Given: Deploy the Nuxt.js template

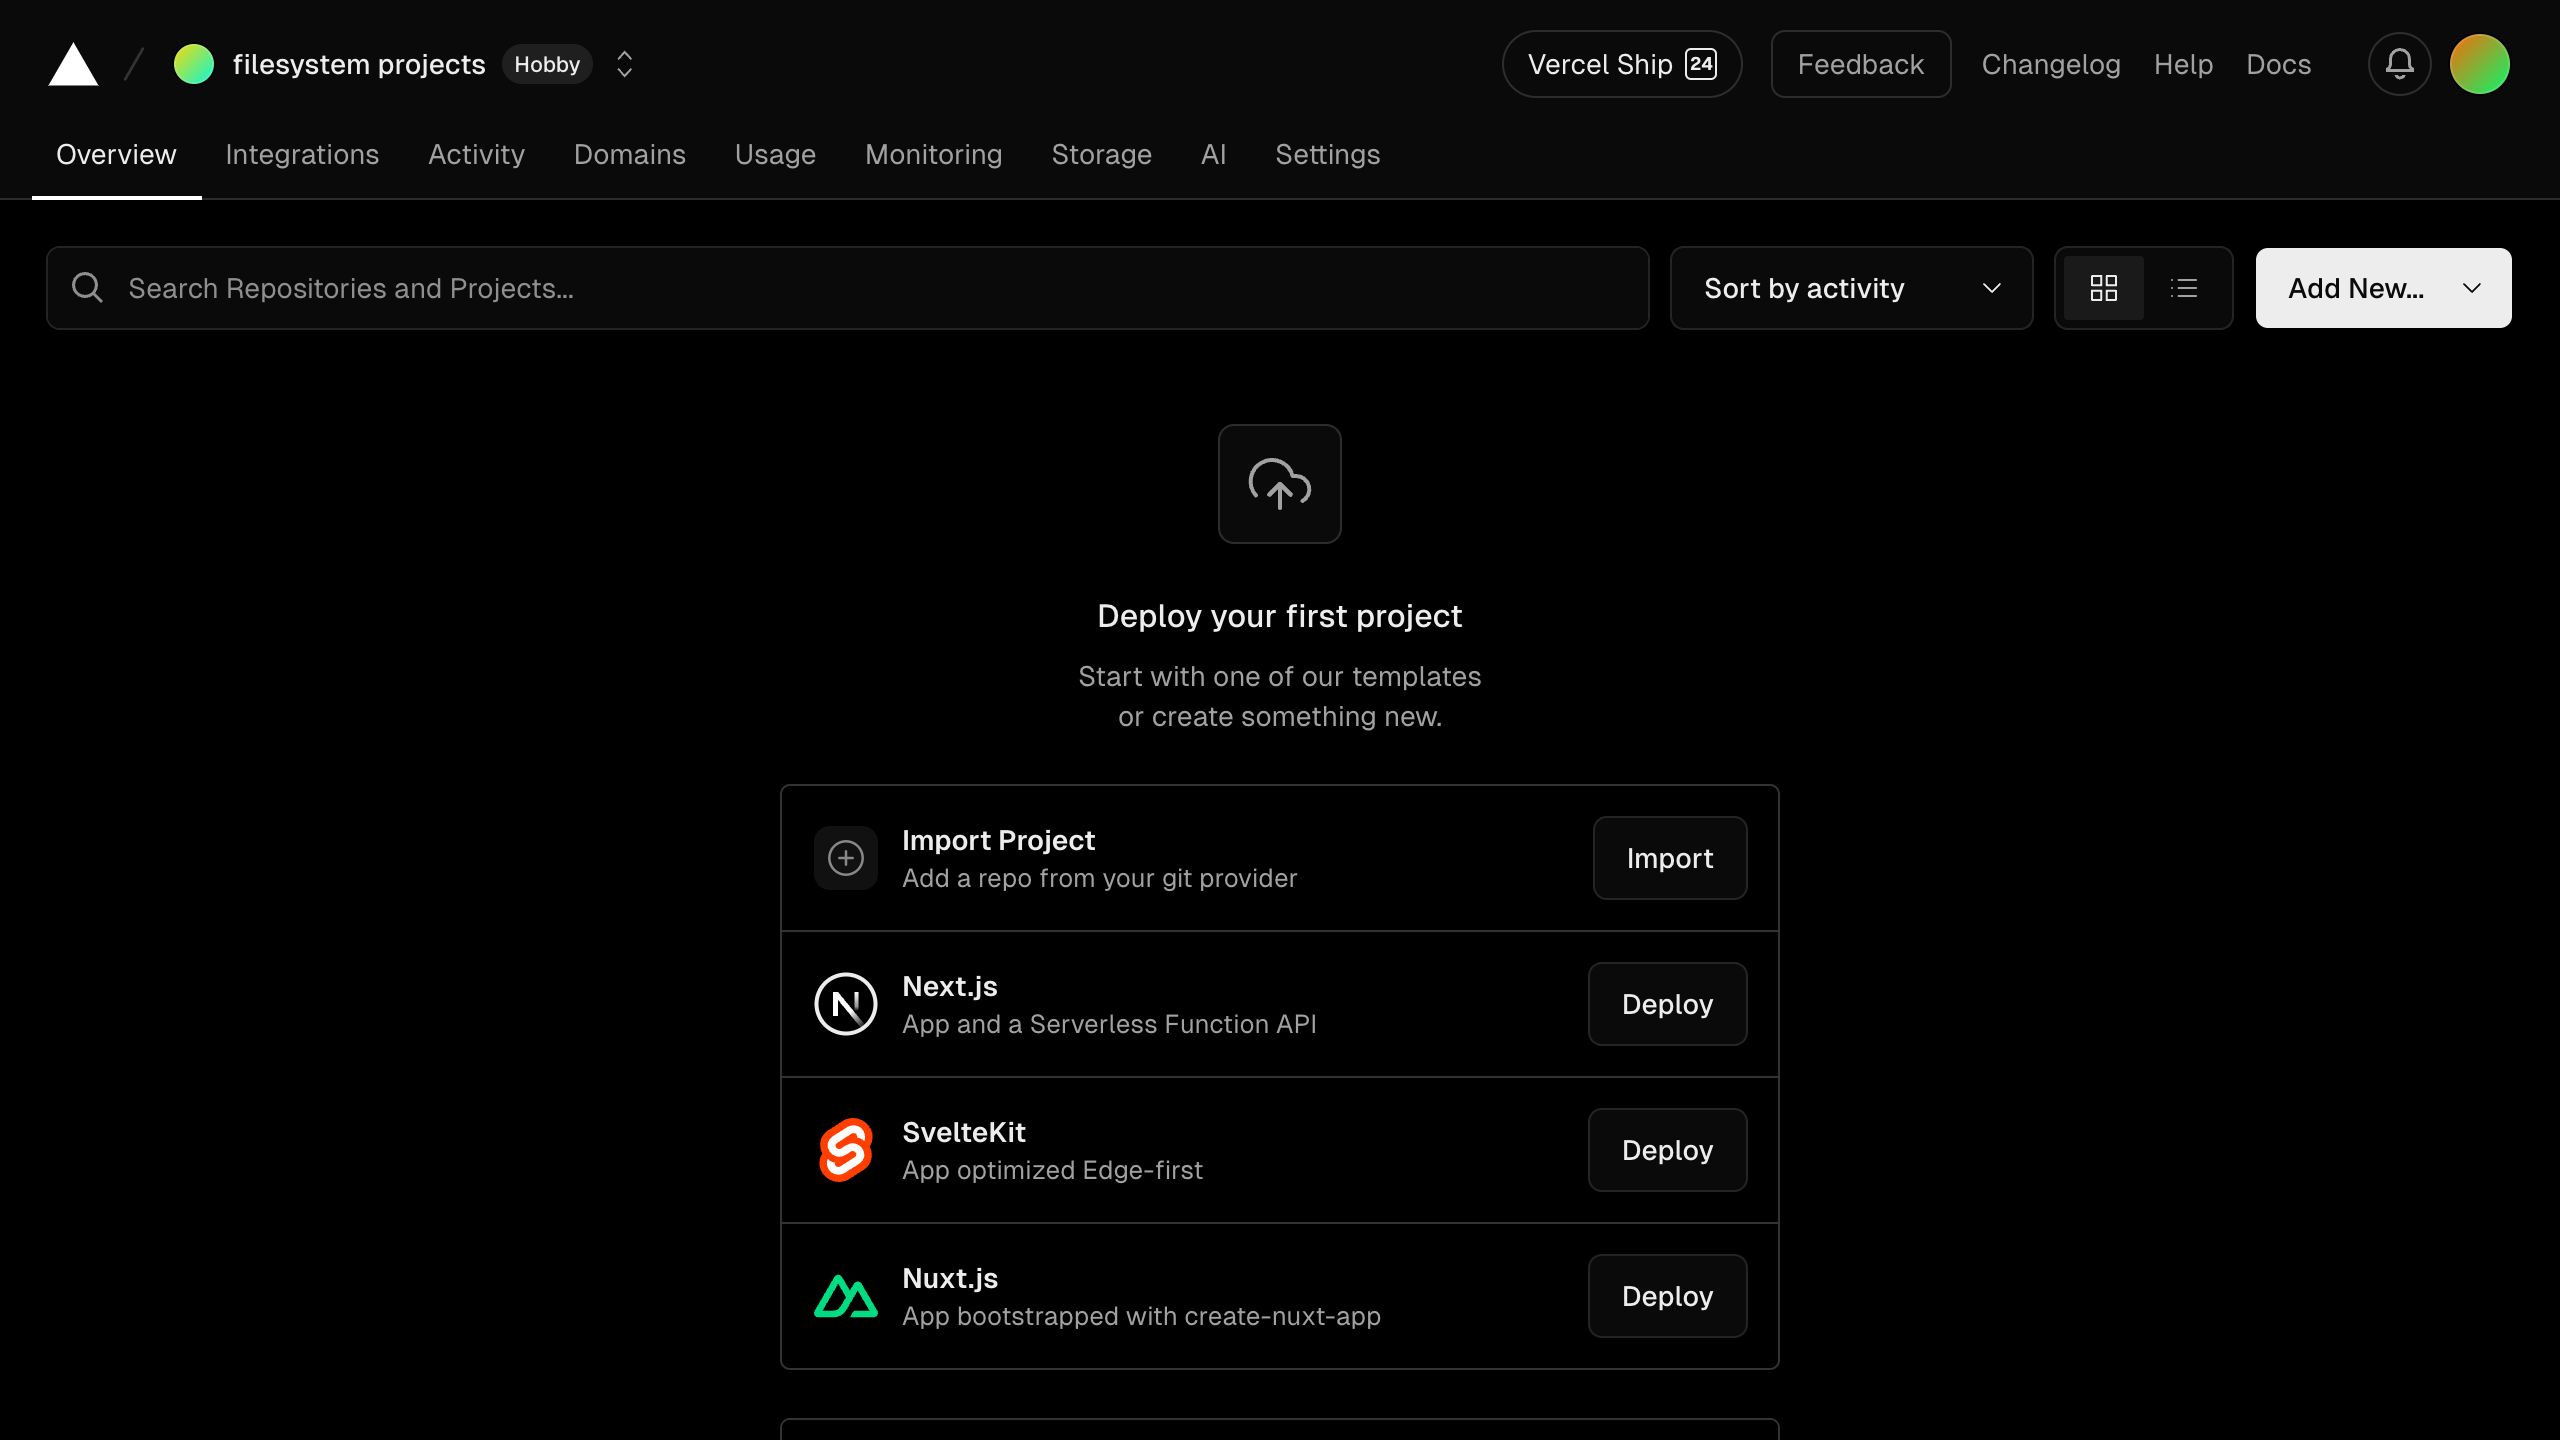Looking at the screenshot, I should tap(1668, 1296).
